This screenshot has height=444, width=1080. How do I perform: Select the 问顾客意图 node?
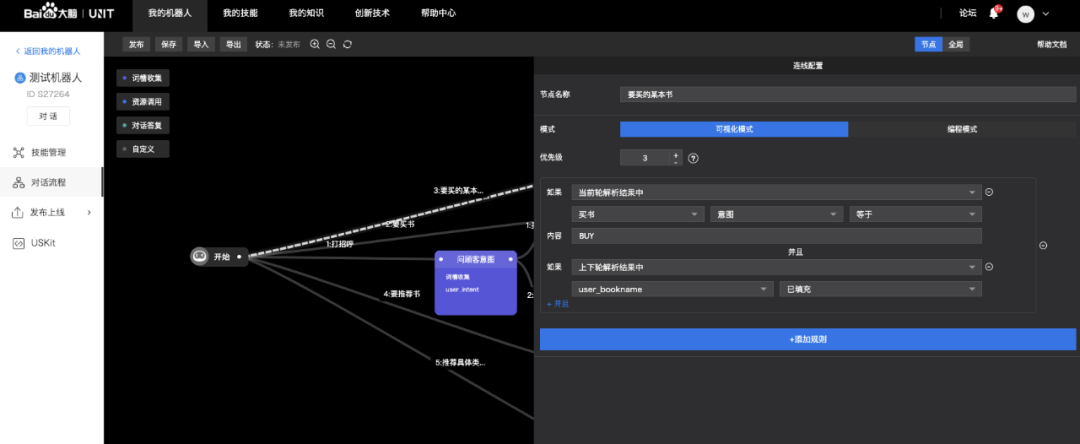(x=476, y=283)
